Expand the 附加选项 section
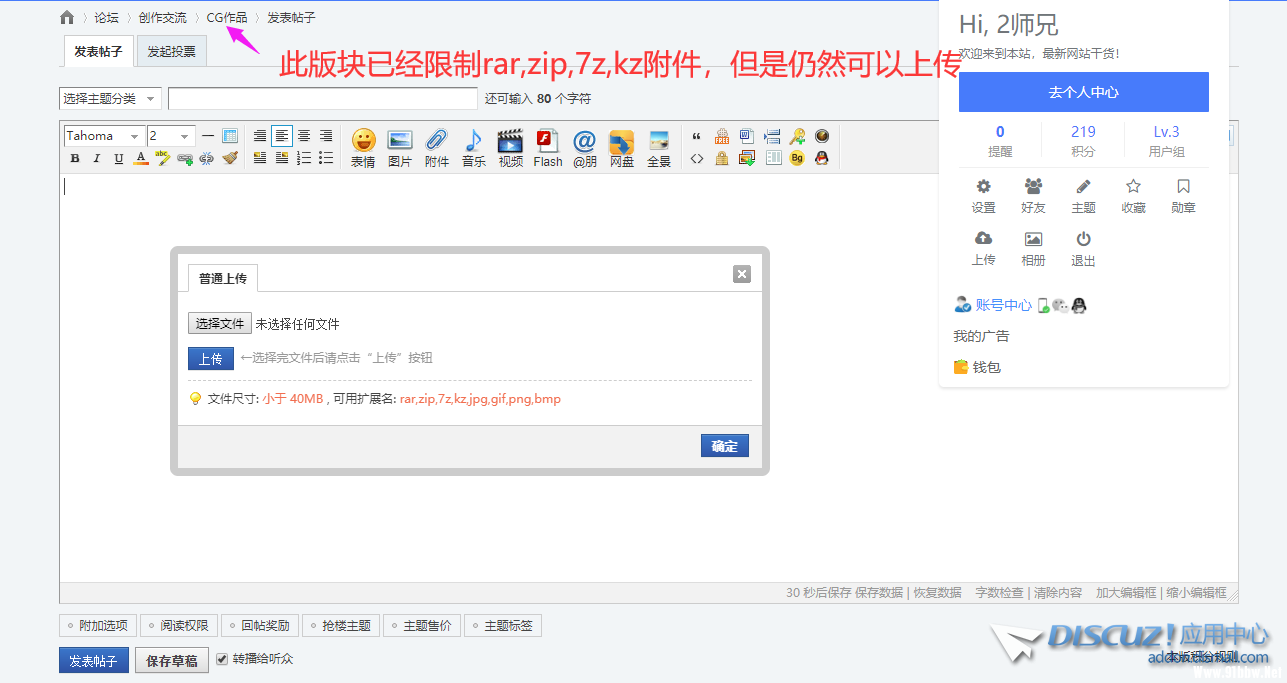 point(97,626)
